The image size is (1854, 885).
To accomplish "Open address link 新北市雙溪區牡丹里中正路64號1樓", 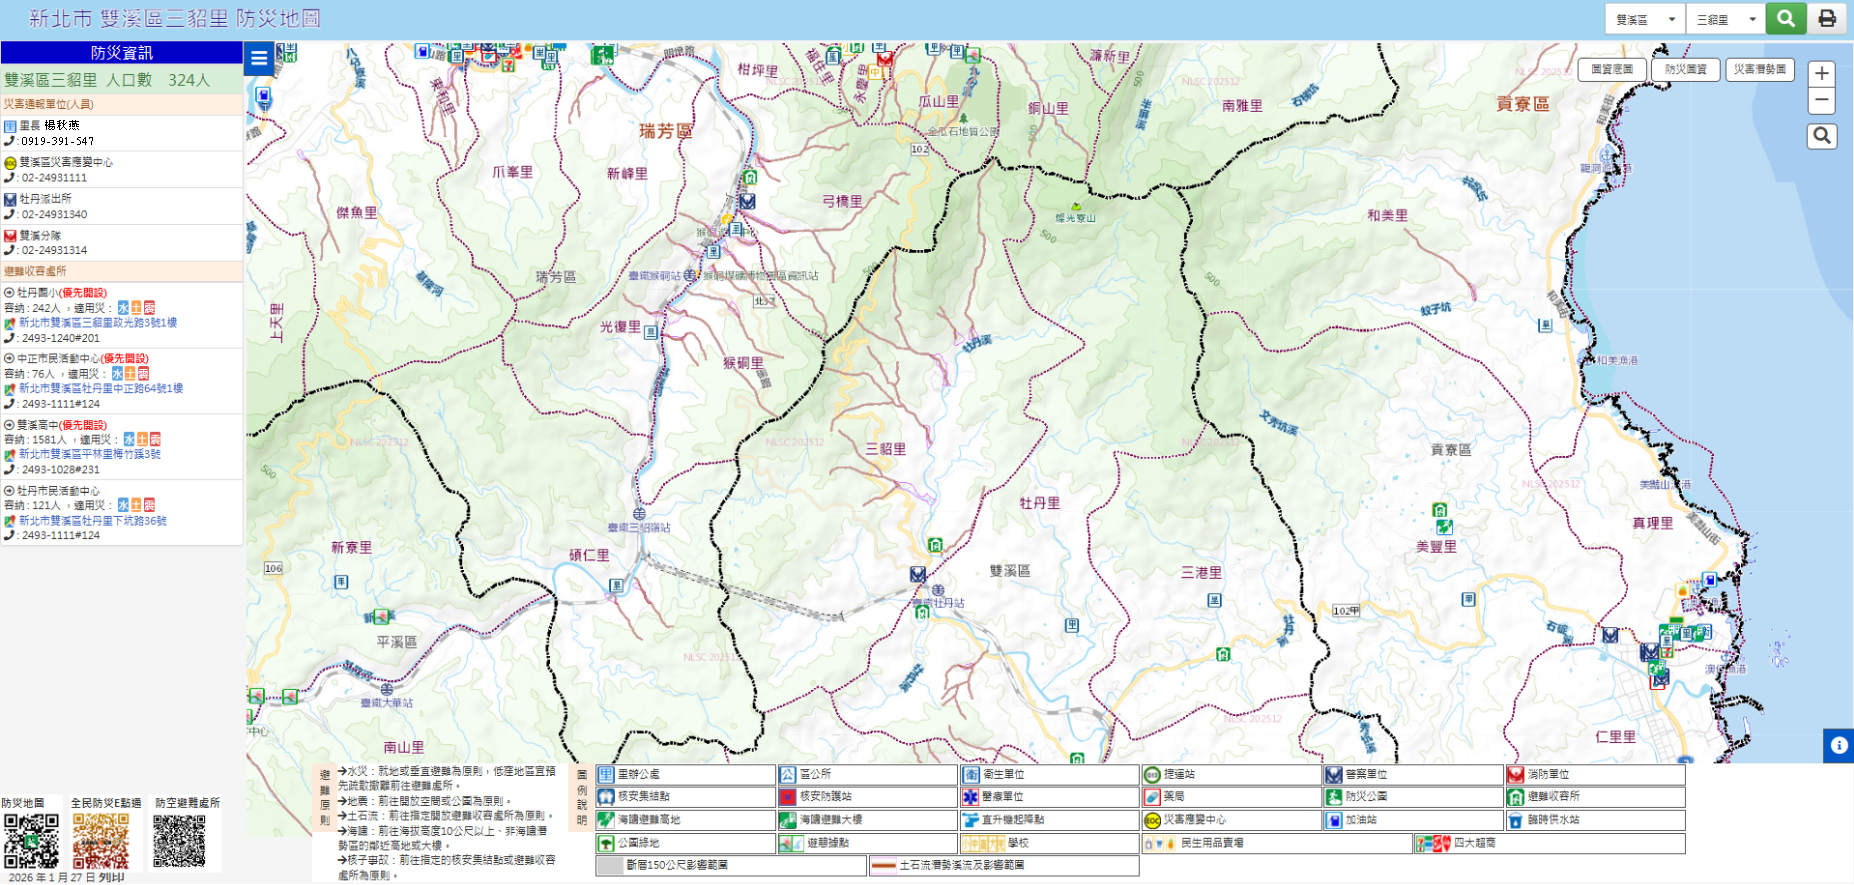I will [x=101, y=388].
